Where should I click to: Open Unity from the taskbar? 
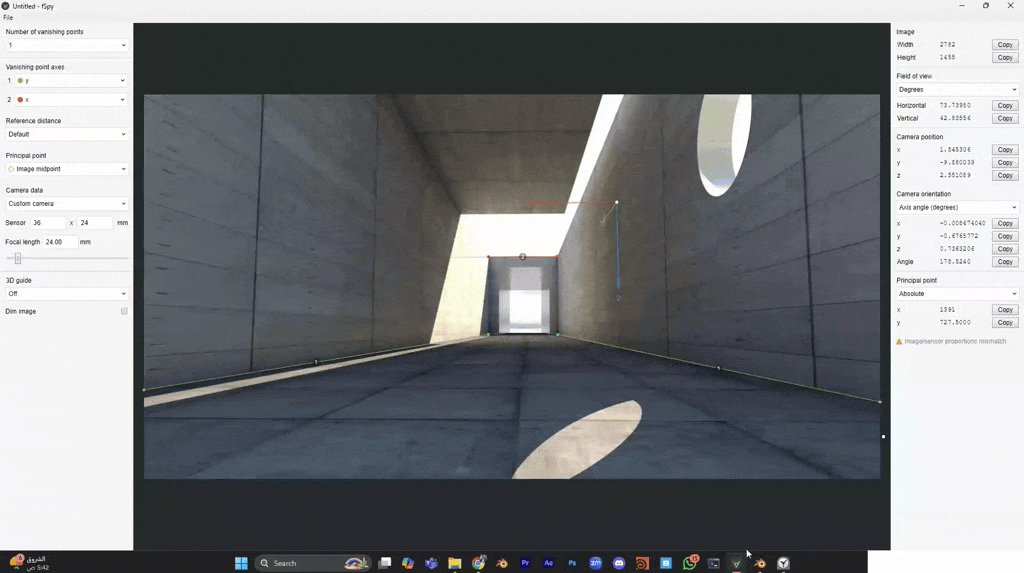784,563
